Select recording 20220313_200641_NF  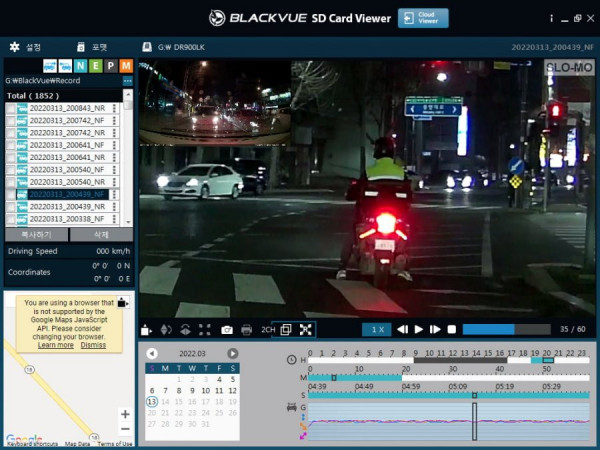point(67,145)
